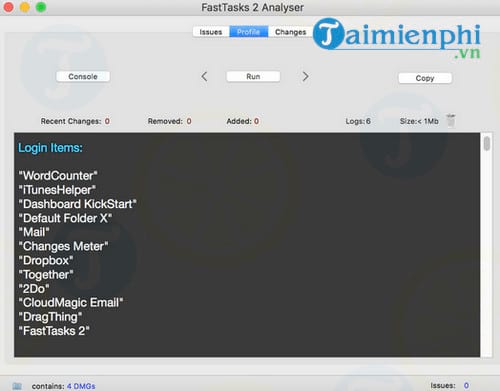The height and width of the screenshot is (391, 500).
Task: Click the Recent Changes: 0 label
Action: 75,121
